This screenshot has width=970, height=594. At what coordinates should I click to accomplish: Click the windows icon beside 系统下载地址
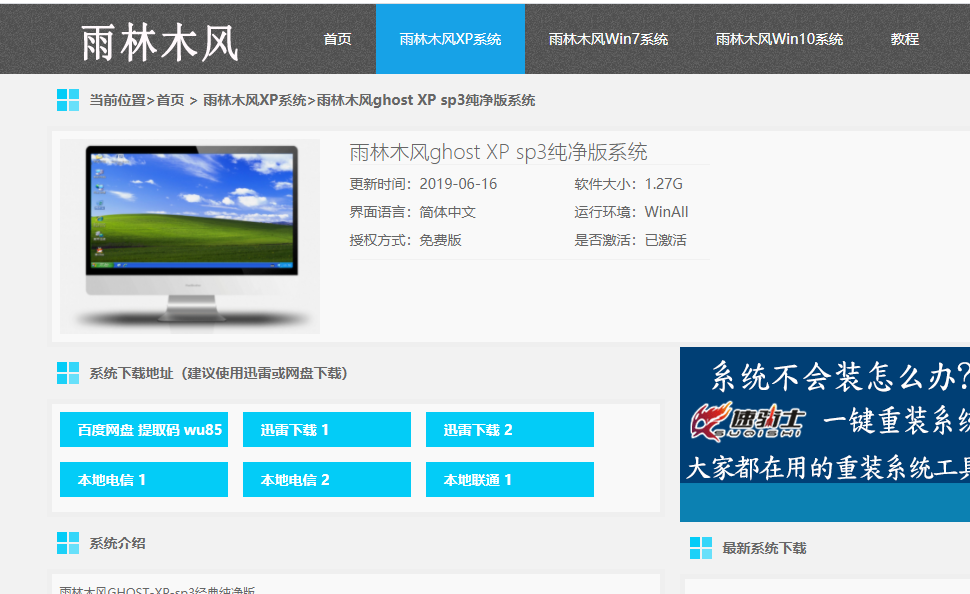[x=68, y=373]
